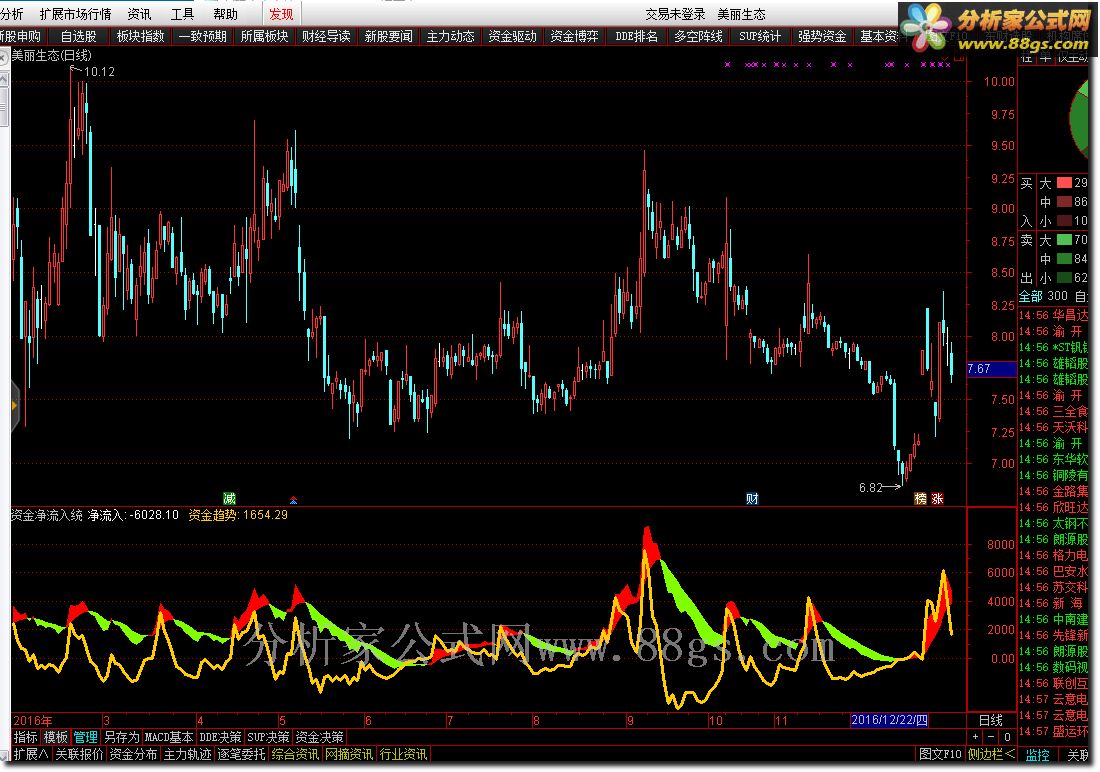Viewport: 1100px width, 772px height.
Task: Open the DDE排名 toolbar button
Action: pyautogui.click(x=636, y=36)
